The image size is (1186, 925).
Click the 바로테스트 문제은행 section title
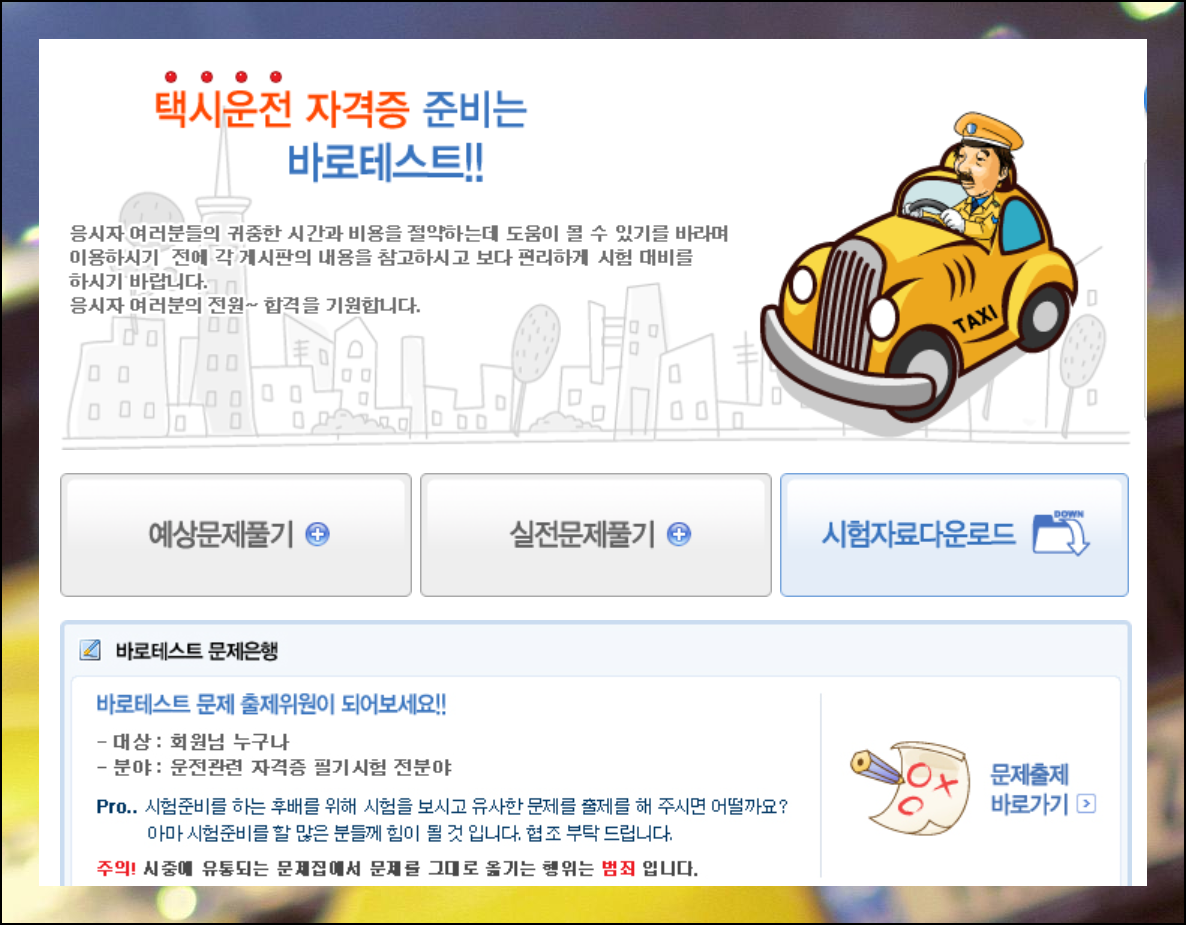pyautogui.click(x=197, y=650)
